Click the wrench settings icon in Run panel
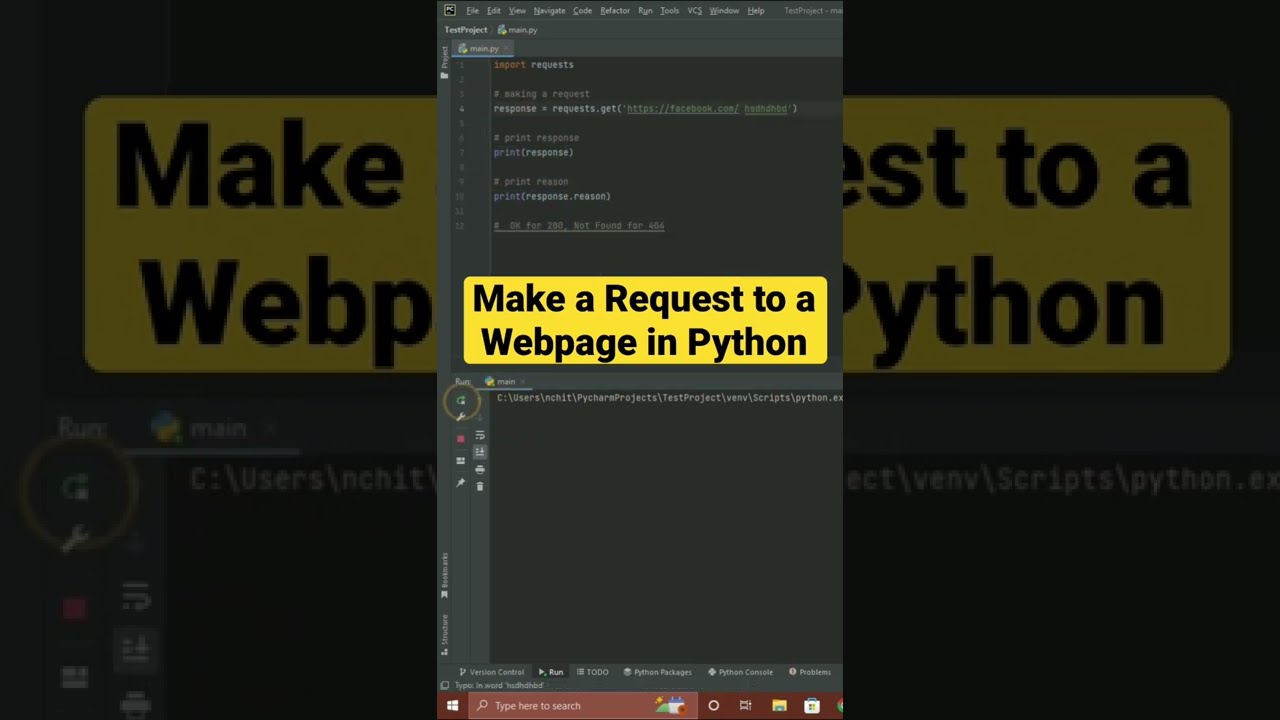This screenshot has height=720, width=1280. tap(461, 417)
